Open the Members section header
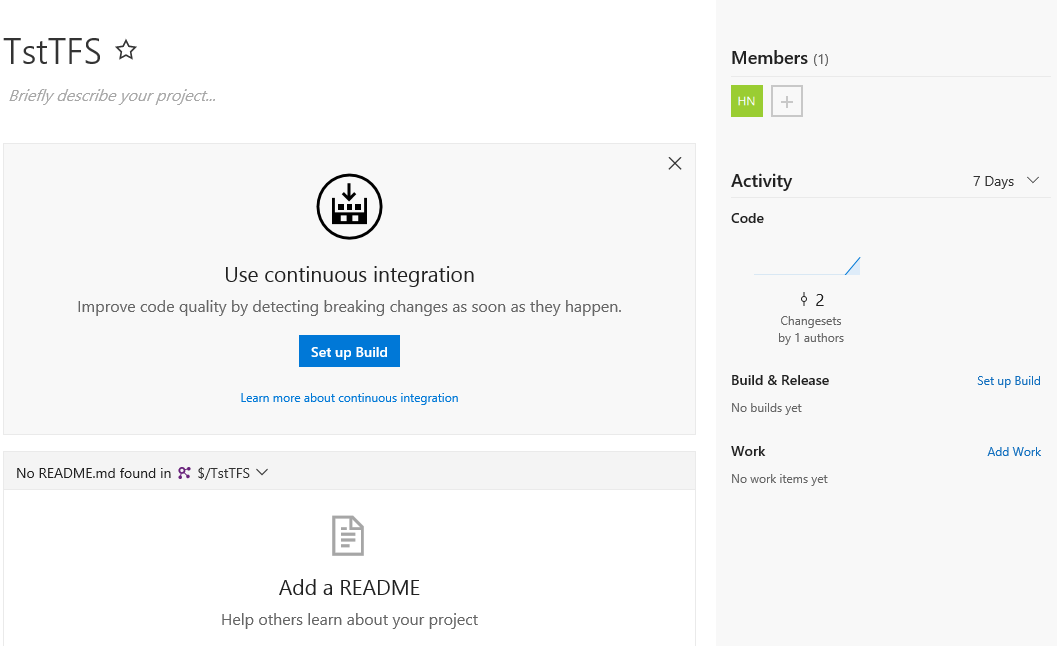This screenshot has width=1057, height=646. [767, 58]
